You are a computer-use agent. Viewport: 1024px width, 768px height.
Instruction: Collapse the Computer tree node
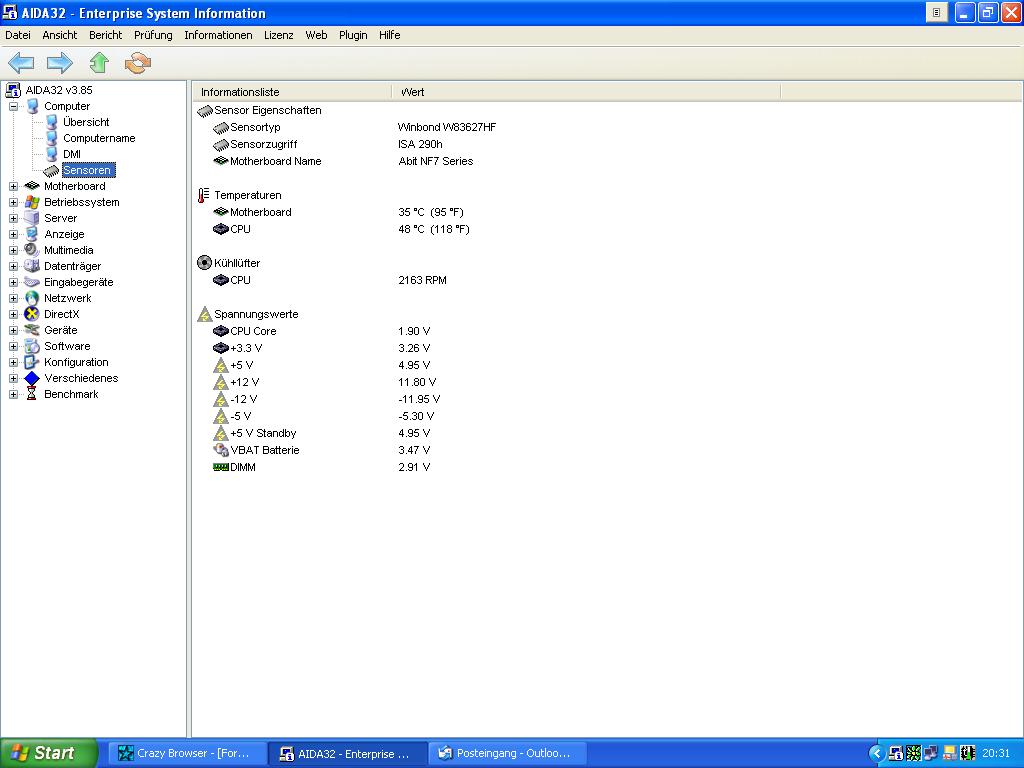13,106
